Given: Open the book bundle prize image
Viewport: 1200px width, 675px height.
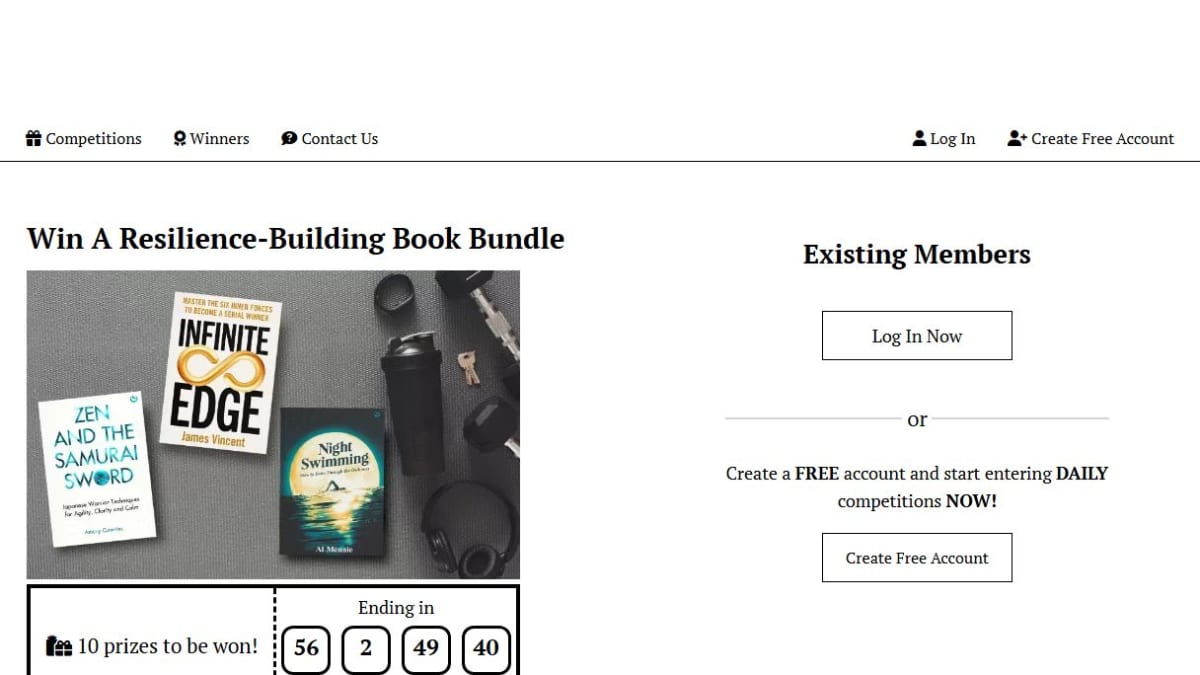Looking at the screenshot, I should 273,425.
